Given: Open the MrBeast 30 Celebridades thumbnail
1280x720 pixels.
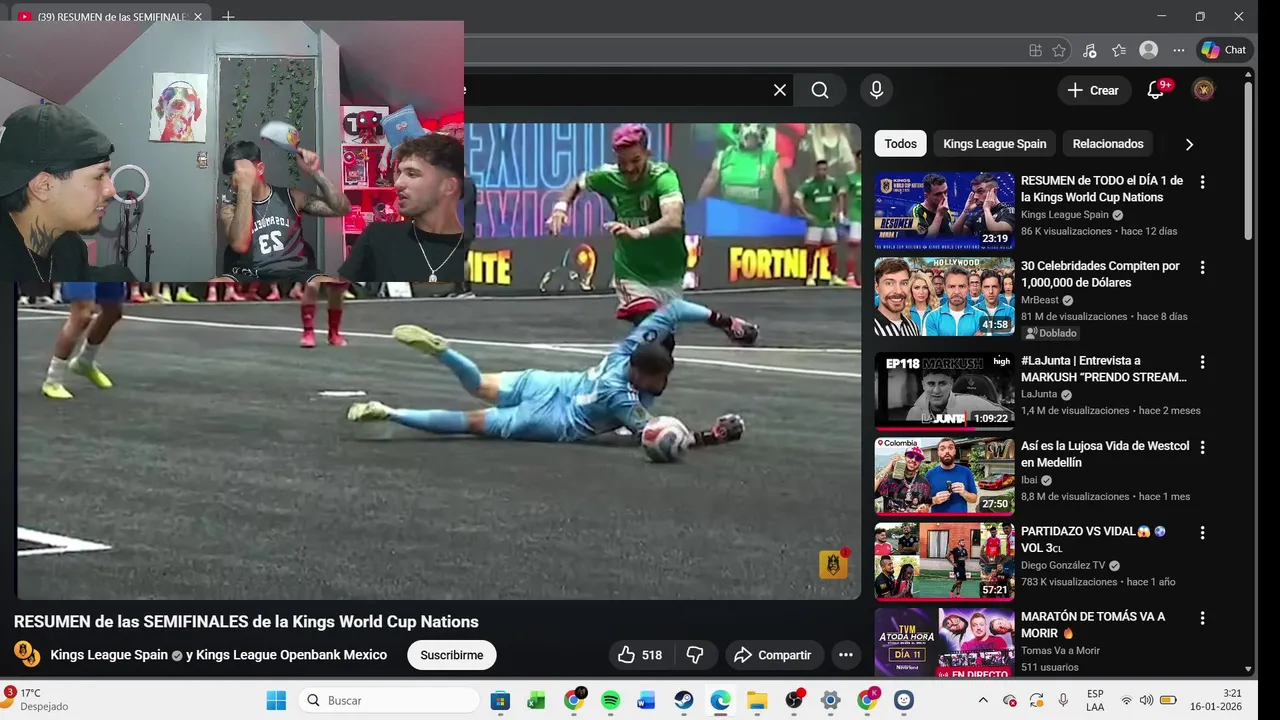Looking at the screenshot, I should tap(944, 296).
